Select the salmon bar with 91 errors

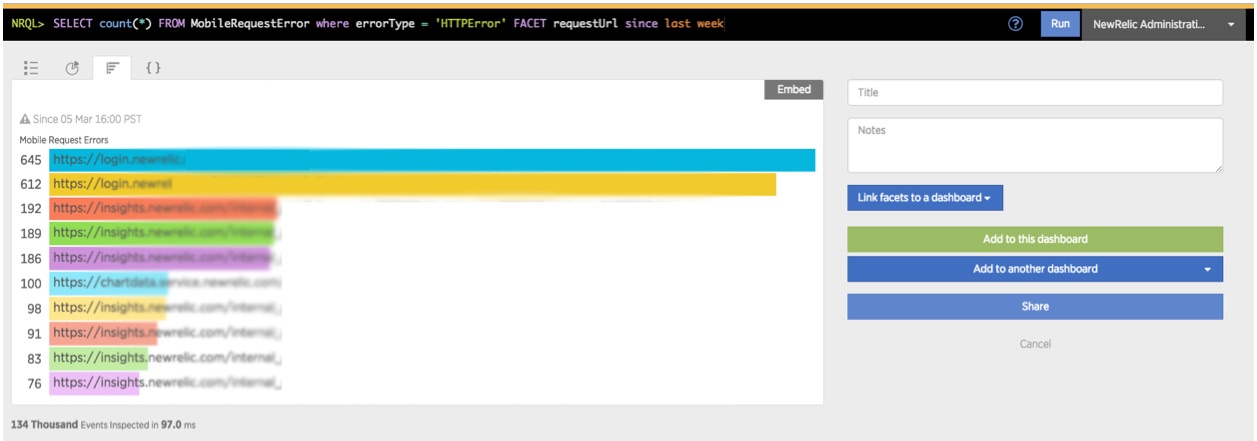[x=103, y=333]
